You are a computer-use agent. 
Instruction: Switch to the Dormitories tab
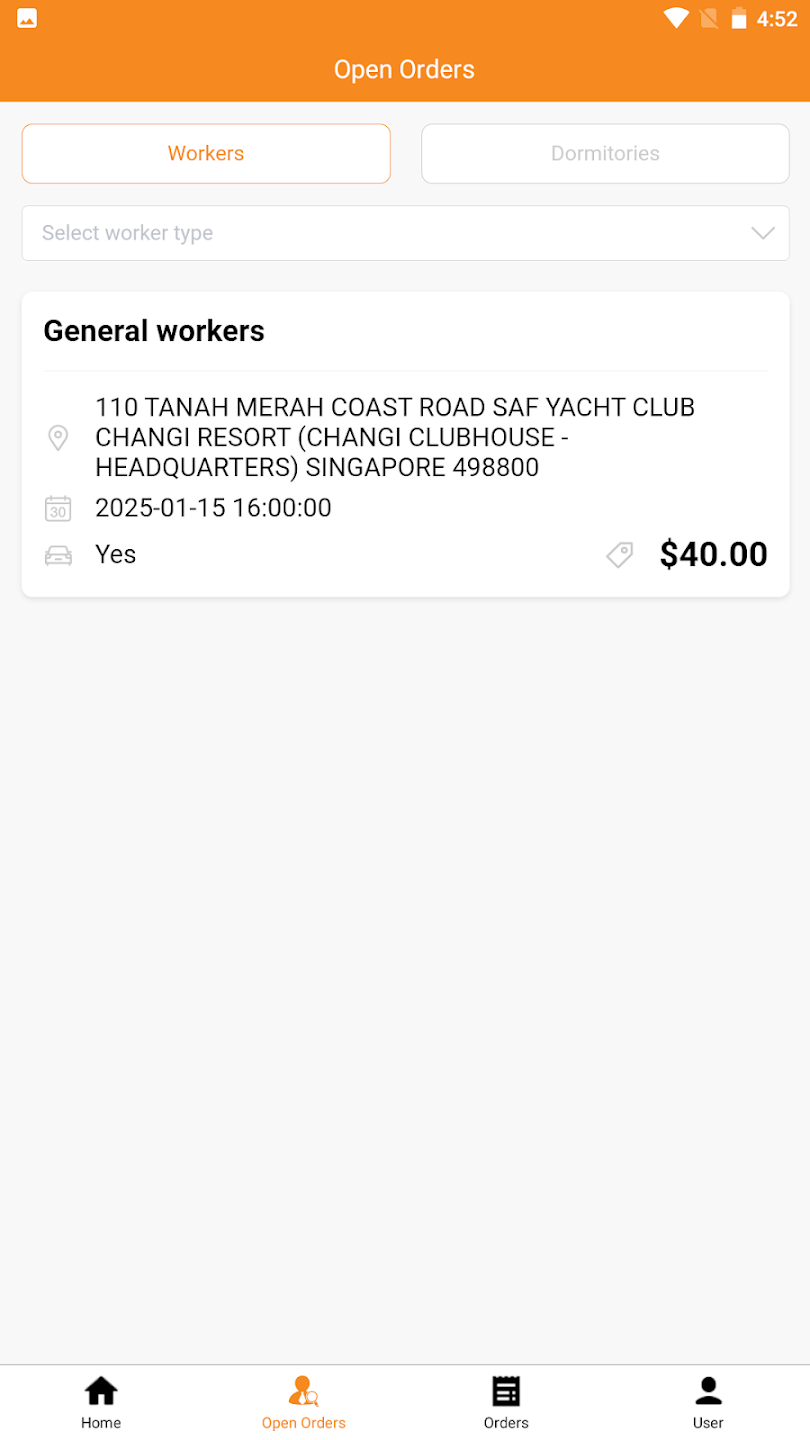[x=605, y=153]
